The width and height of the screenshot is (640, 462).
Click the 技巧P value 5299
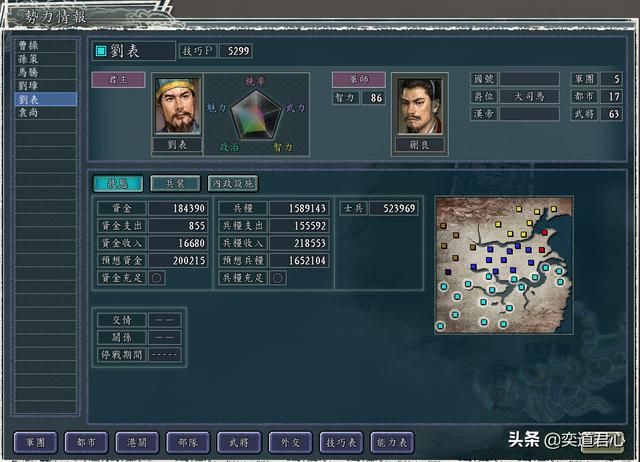coord(236,51)
